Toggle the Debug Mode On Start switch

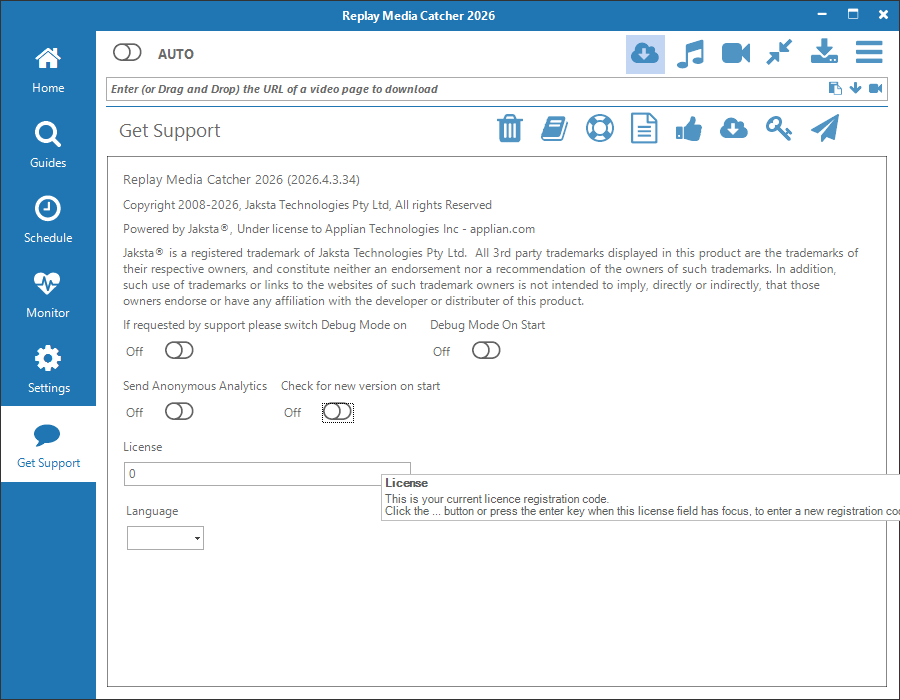coord(486,351)
